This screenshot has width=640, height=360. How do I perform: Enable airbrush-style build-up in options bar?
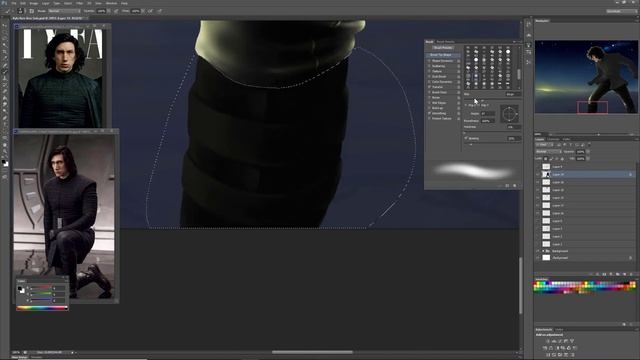pos(150,11)
